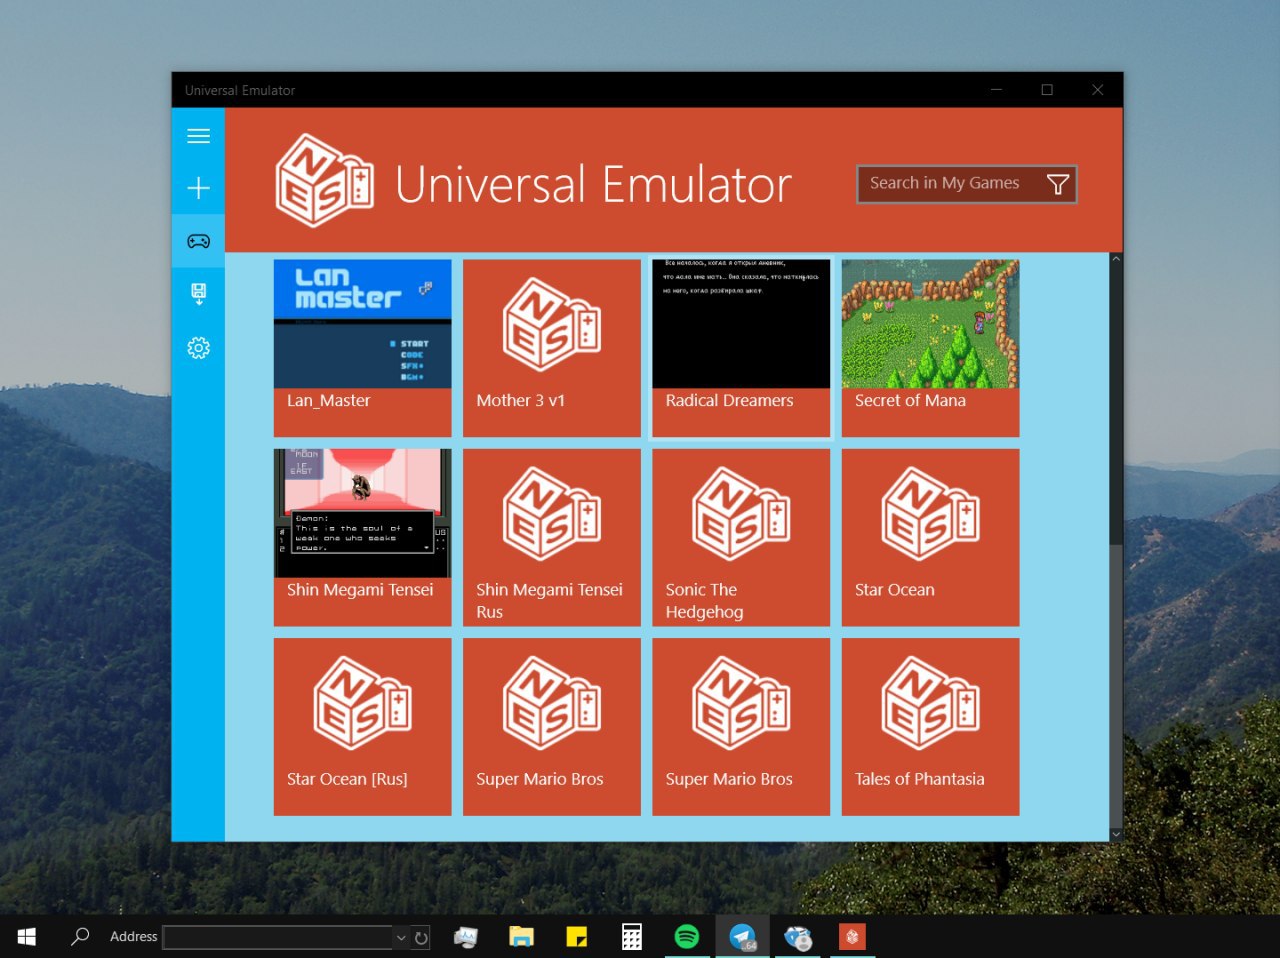
Task: Open the Star Ocean [Rus] tile
Action: pos(362,727)
